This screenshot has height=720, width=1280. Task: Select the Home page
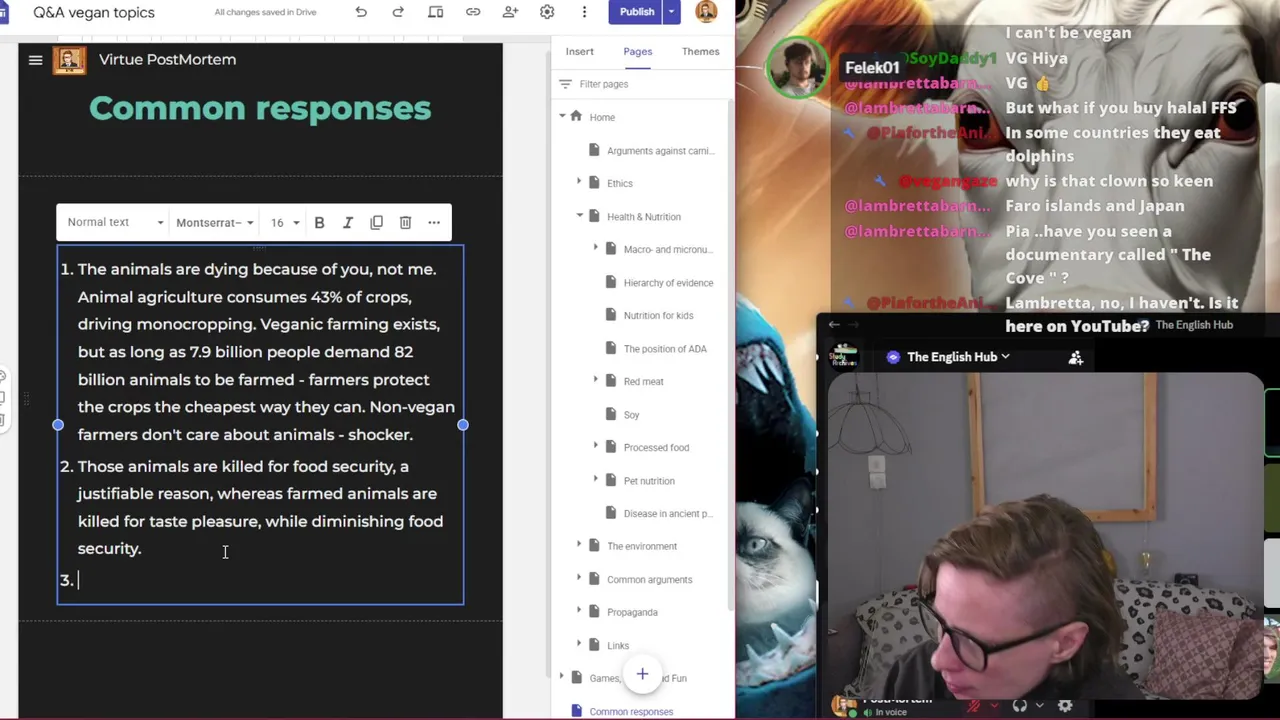[x=602, y=117]
